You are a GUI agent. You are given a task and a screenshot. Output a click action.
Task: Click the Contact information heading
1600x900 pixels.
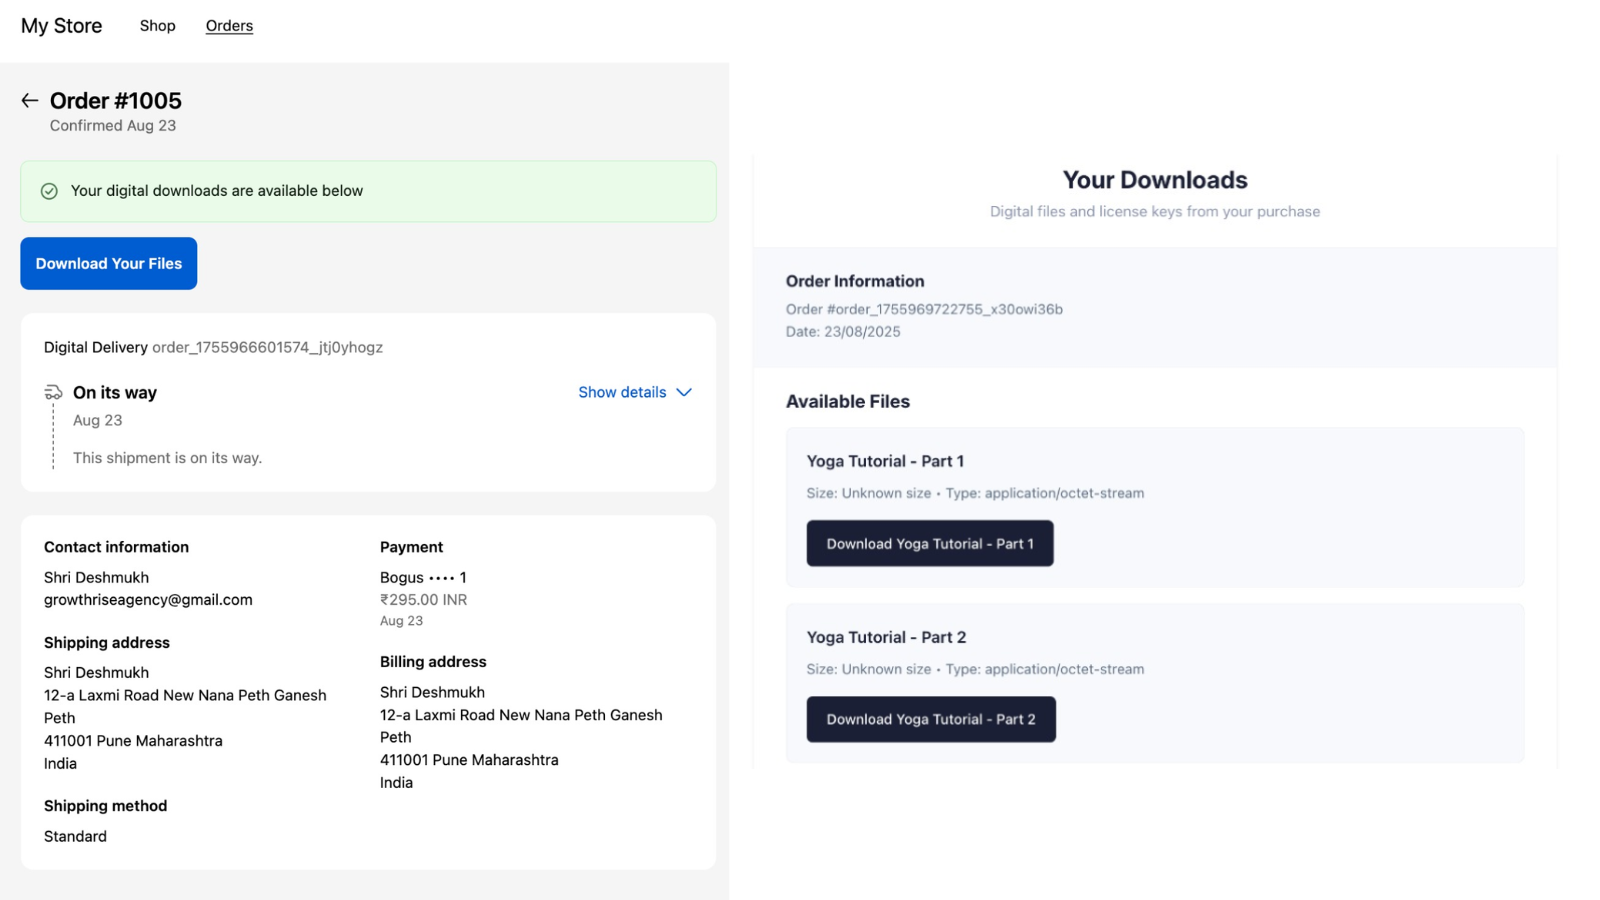point(116,547)
